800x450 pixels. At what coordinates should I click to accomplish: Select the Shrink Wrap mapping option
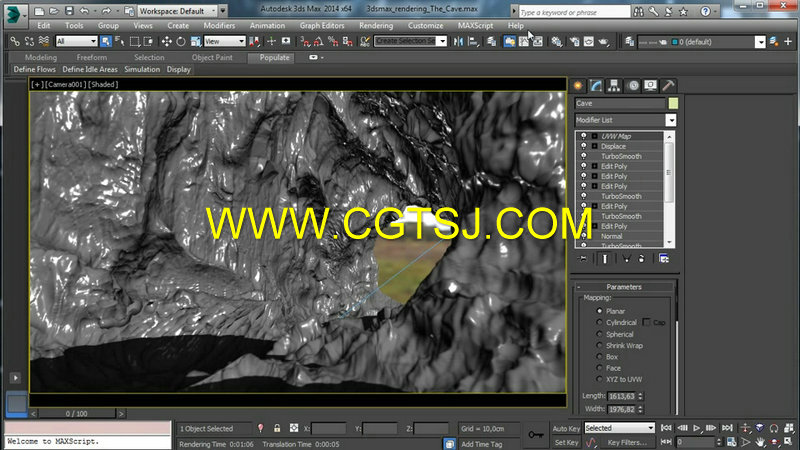pyautogui.click(x=599, y=345)
